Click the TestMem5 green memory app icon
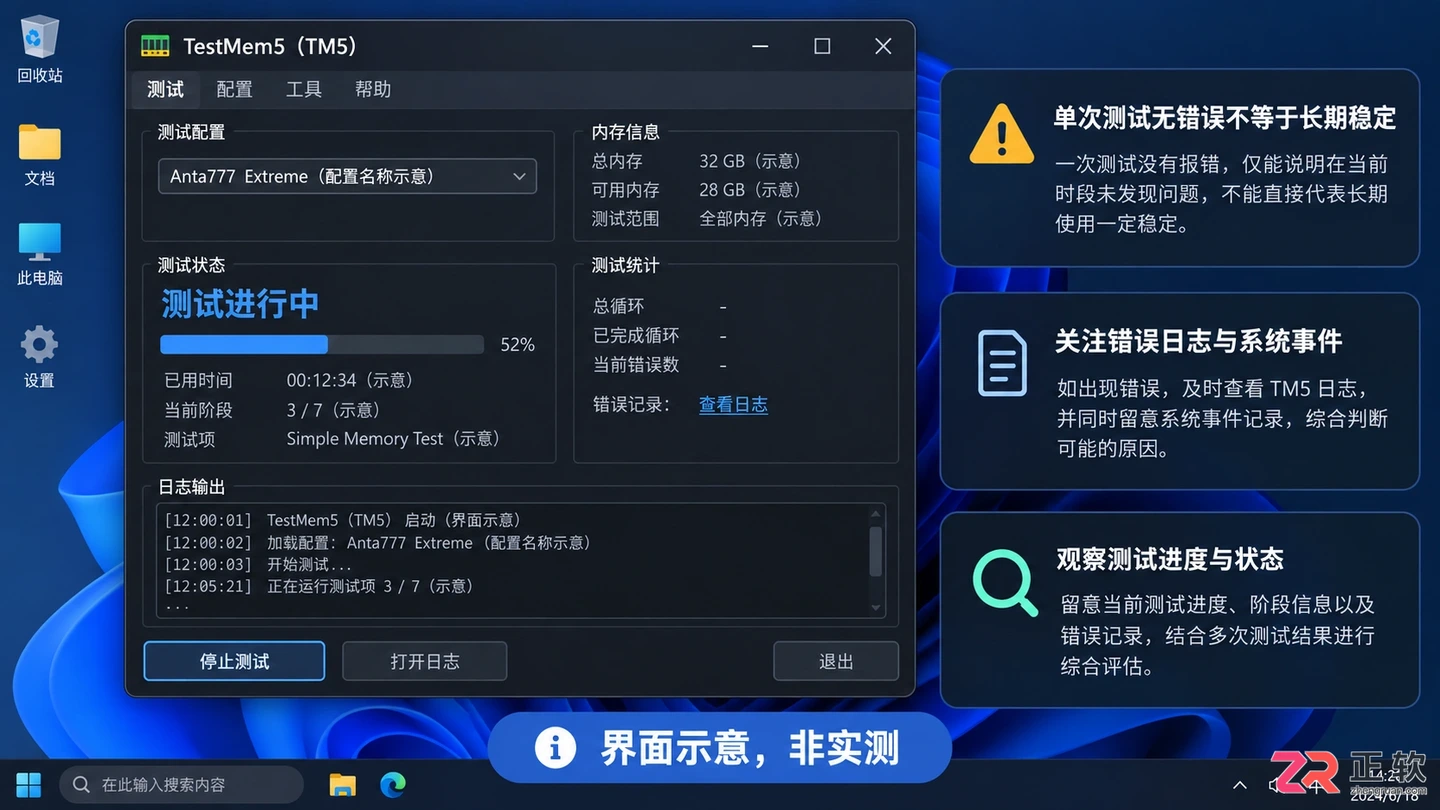 click(x=155, y=46)
